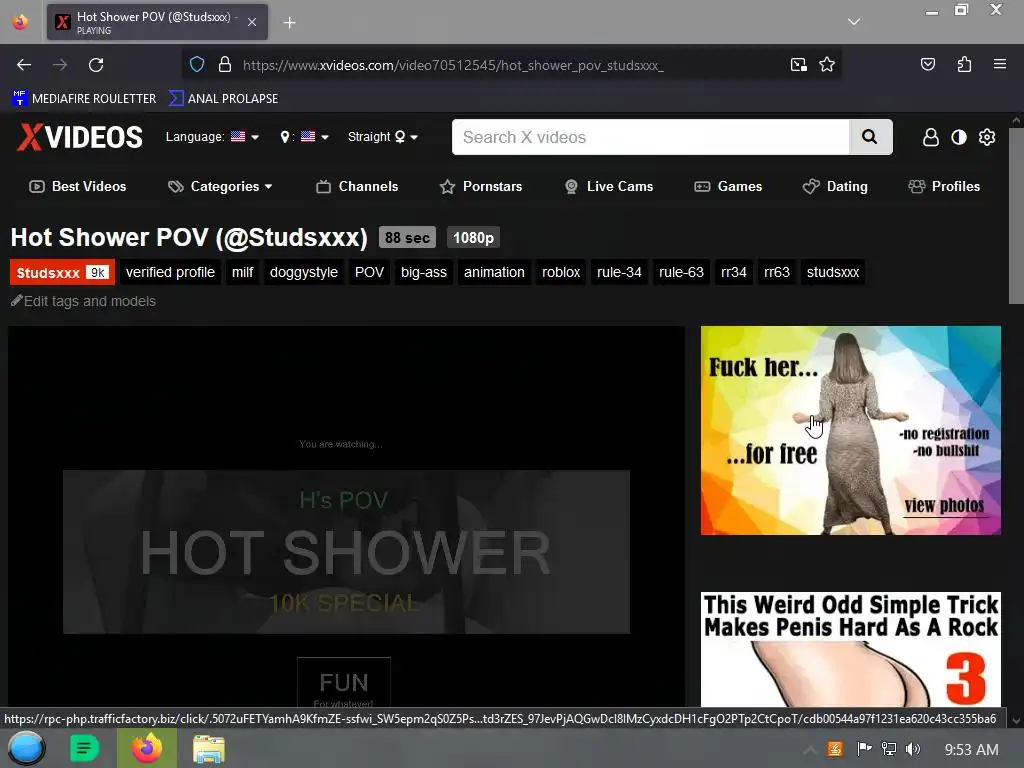Click the lowercase studsxxx tag
The image size is (1024, 768).
[833, 272]
